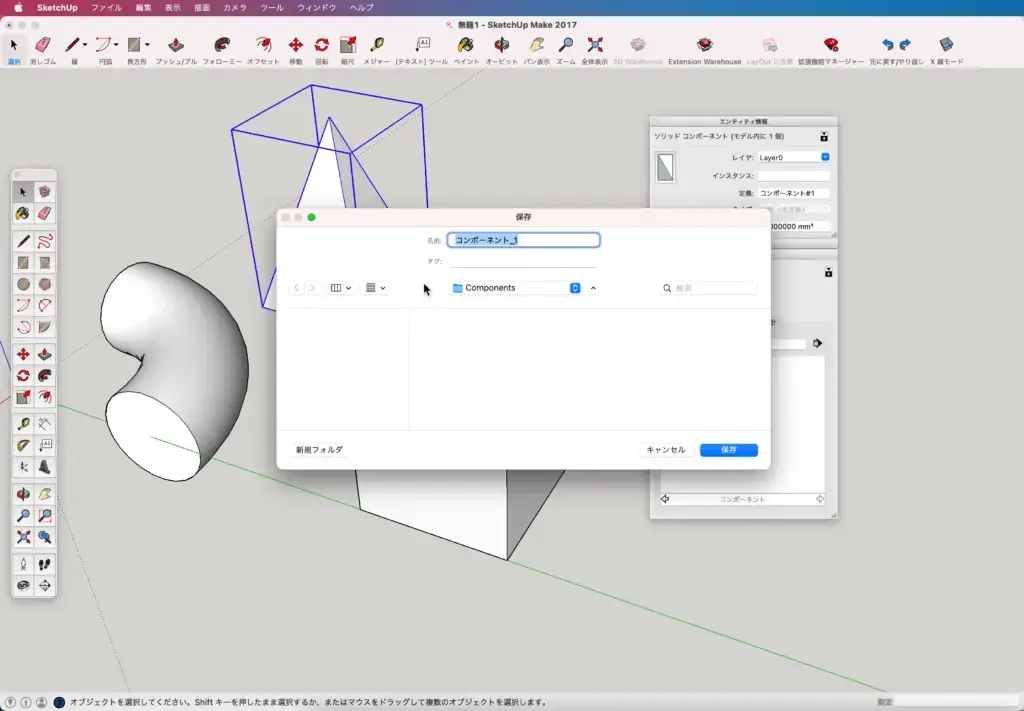
Task: Select the Position Camera tool in the left palette
Action: coord(23,564)
